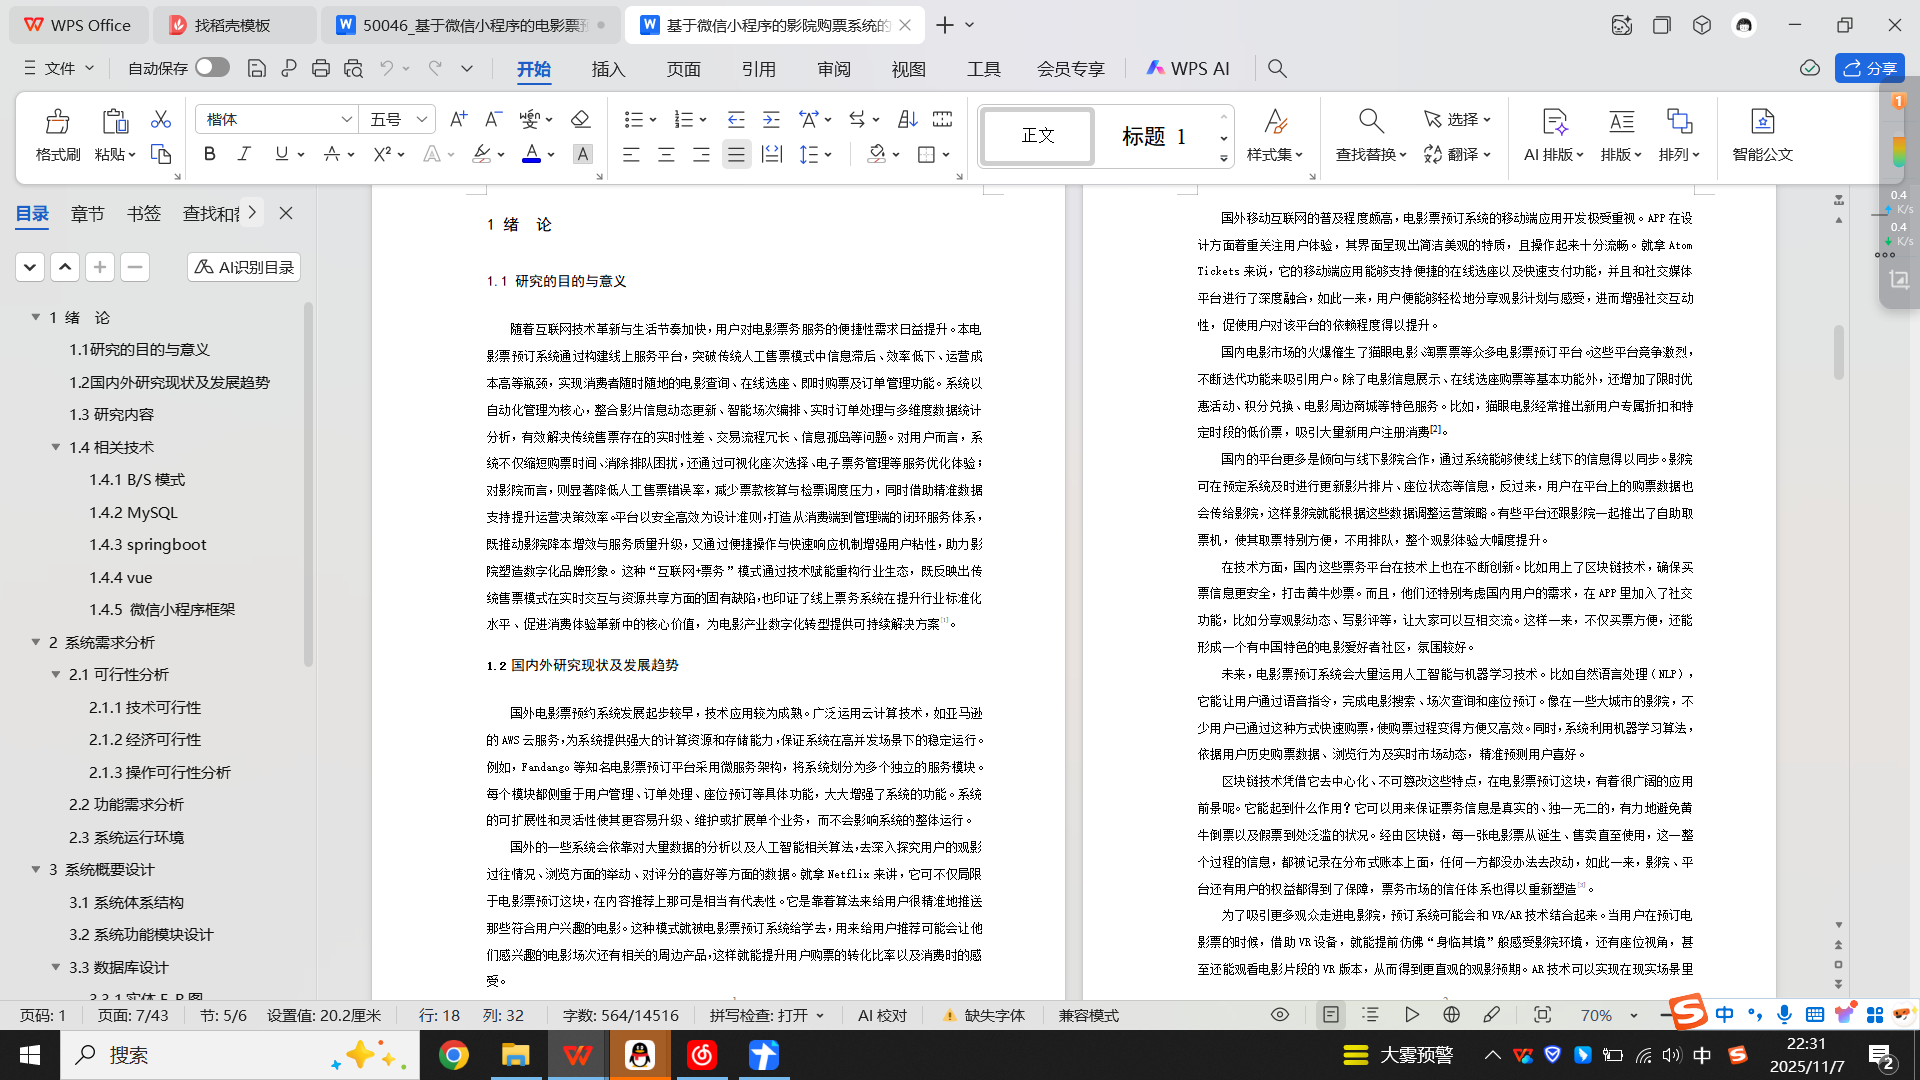Open the font size dropdown
This screenshot has width=1920, height=1080.
tap(422, 119)
